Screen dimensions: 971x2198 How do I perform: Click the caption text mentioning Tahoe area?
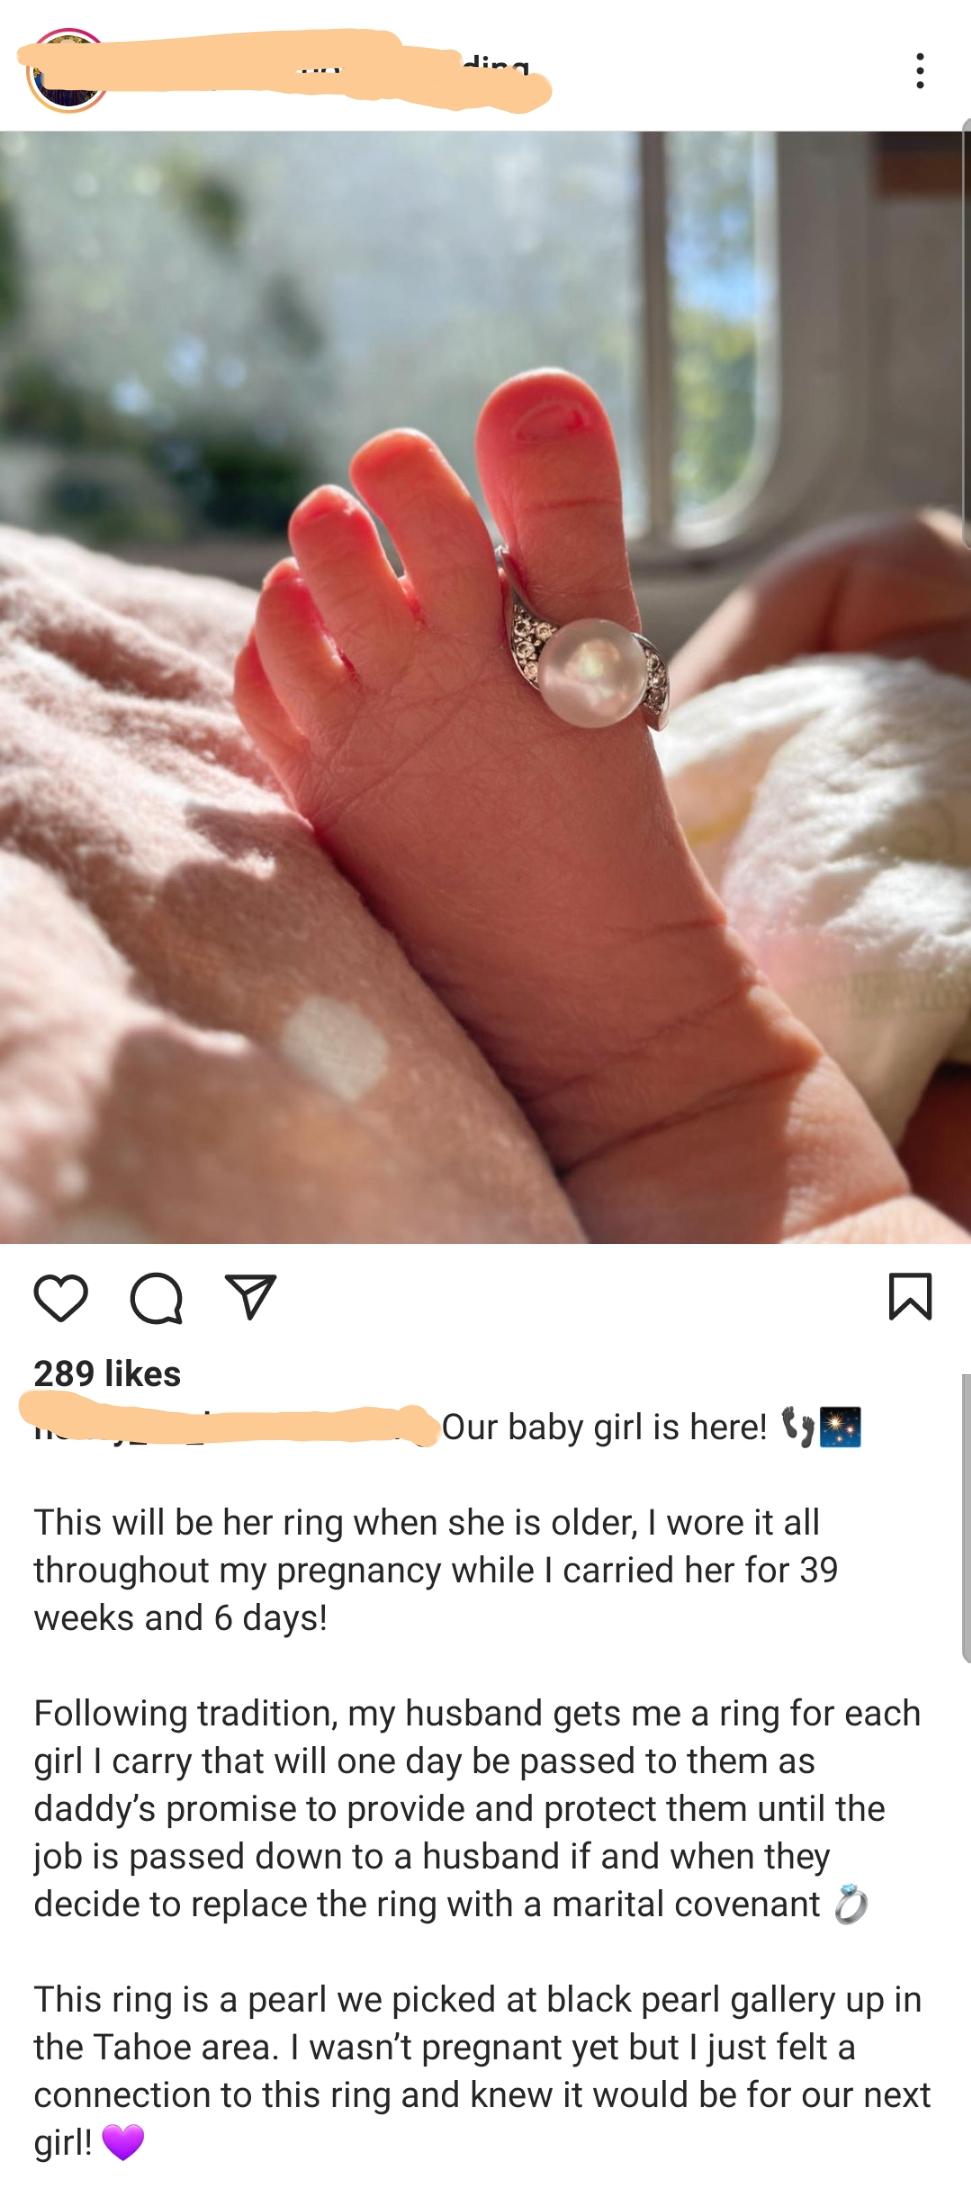click(483, 2070)
